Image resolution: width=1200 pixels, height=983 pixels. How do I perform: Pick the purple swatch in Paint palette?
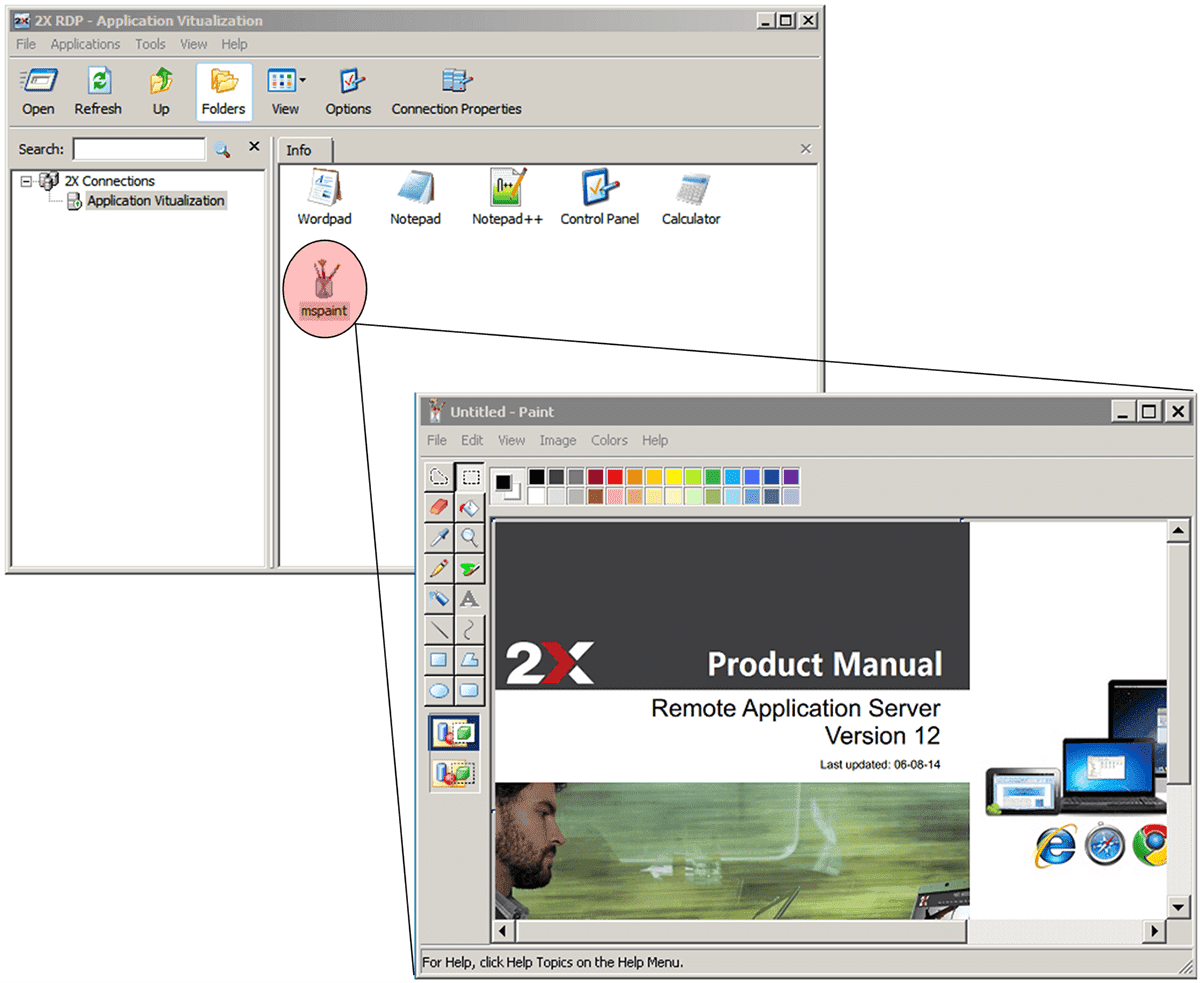click(x=791, y=477)
